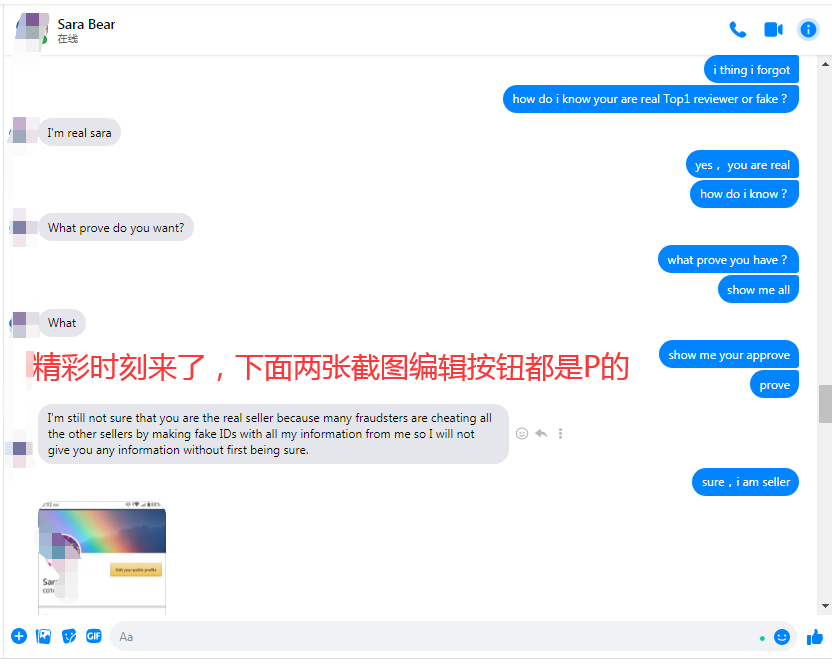Click the scrollbar up arrow
Viewport: 832px width, 665px height.
click(x=825, y=64)
